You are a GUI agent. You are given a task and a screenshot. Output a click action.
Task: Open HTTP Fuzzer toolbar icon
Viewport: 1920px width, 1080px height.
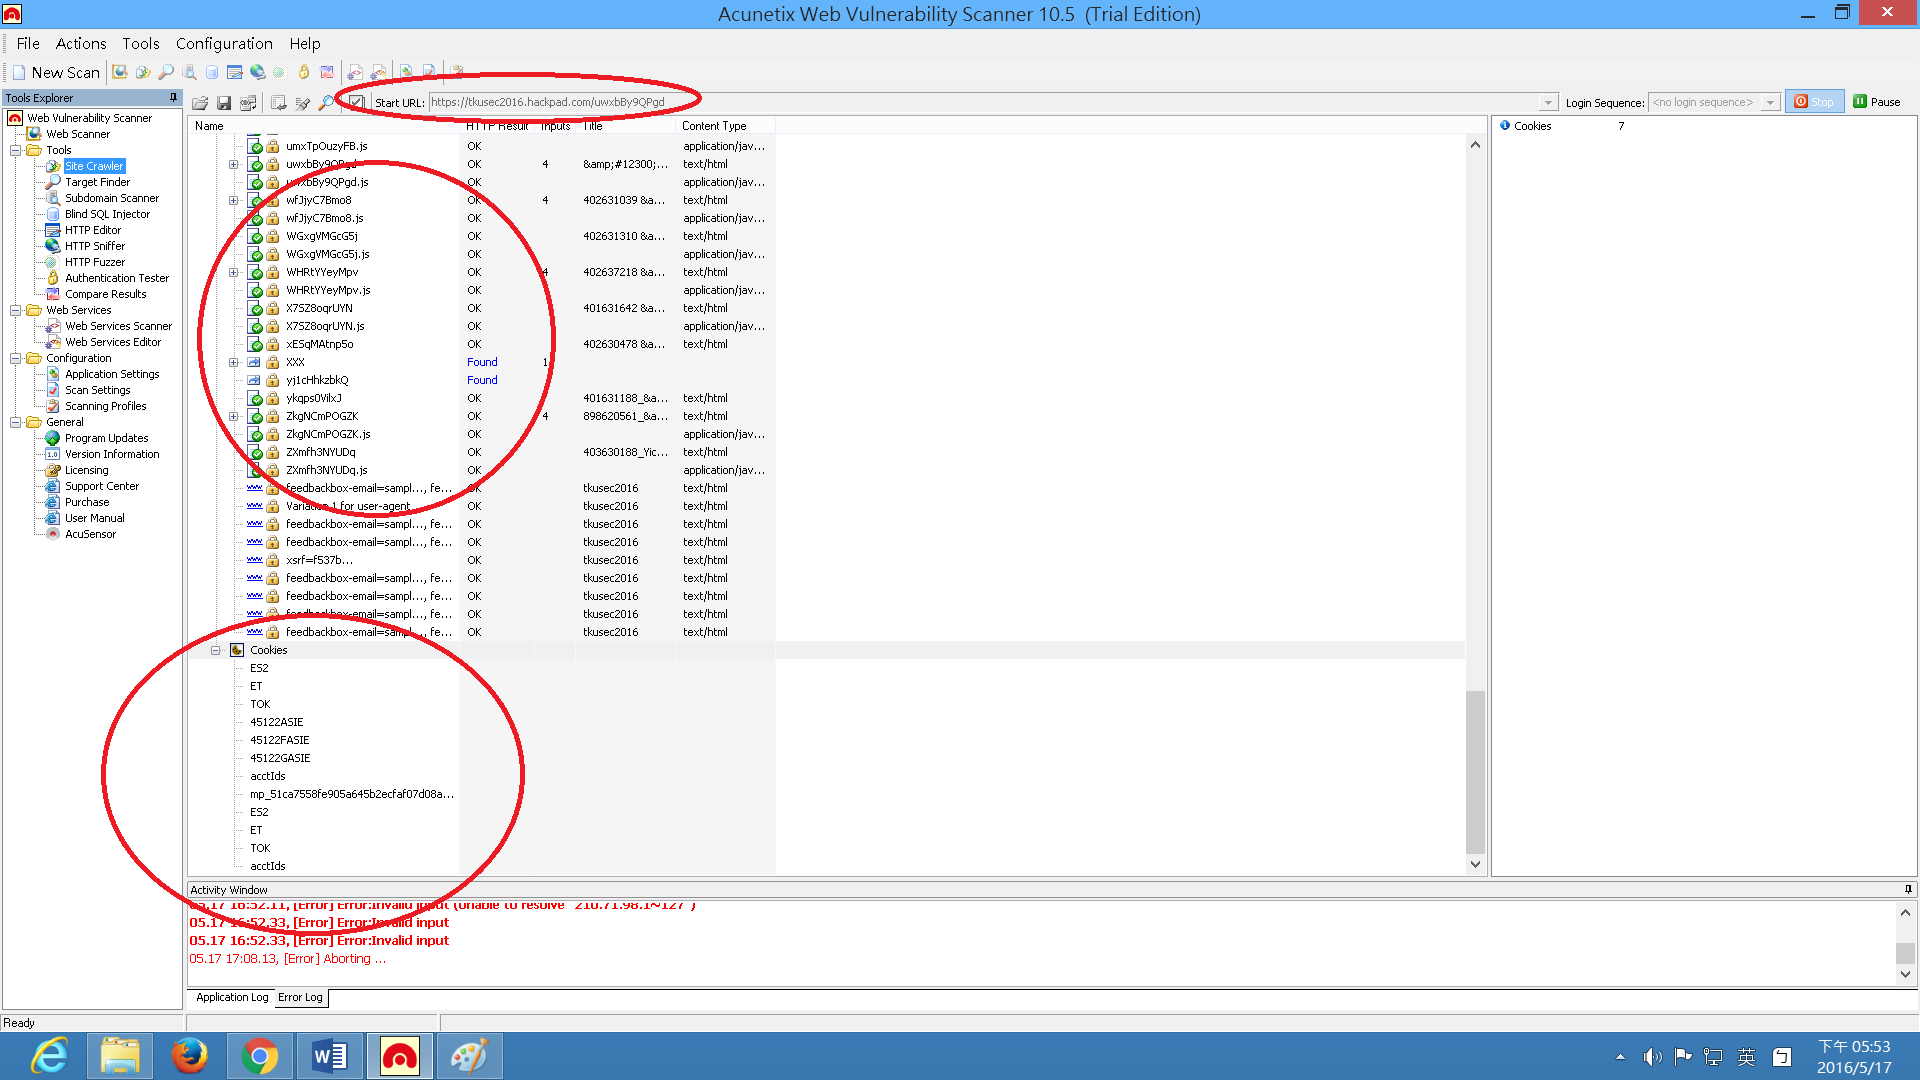(280, 72)
